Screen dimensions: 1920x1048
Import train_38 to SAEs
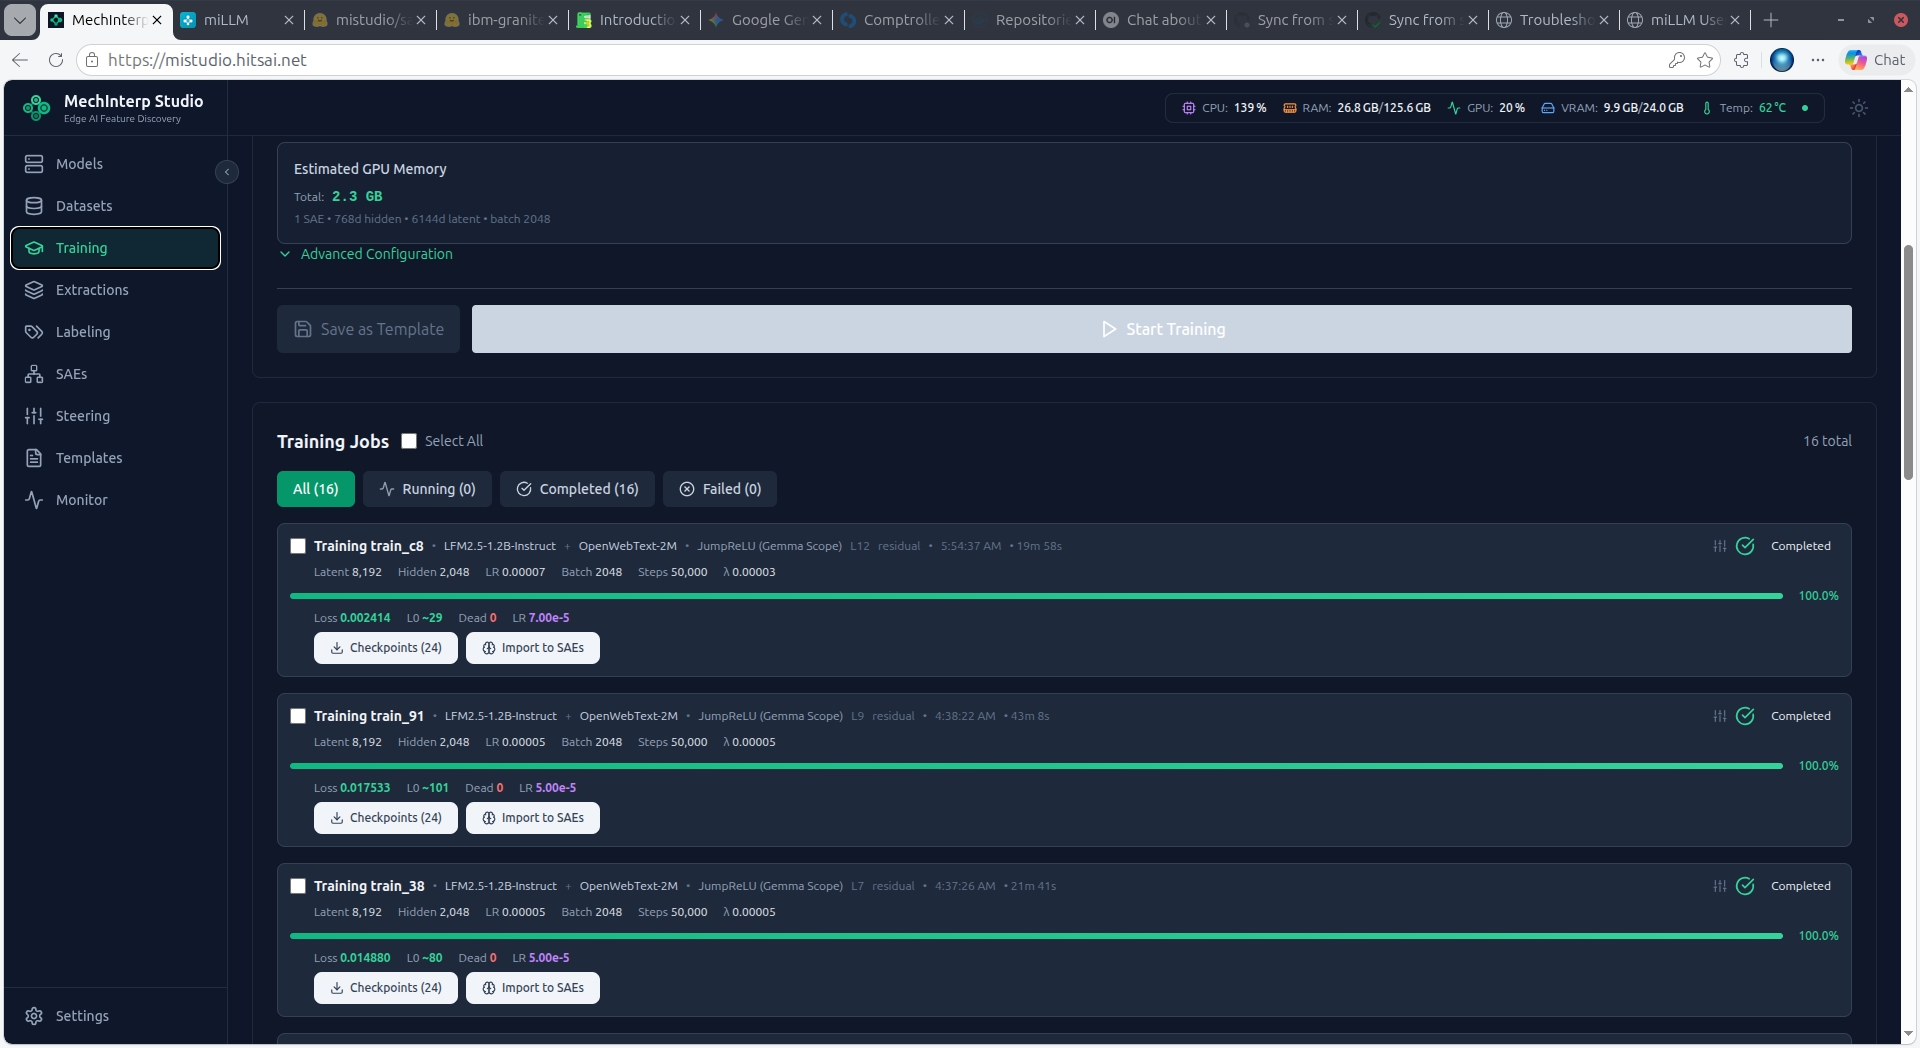(x=533, y=988)
